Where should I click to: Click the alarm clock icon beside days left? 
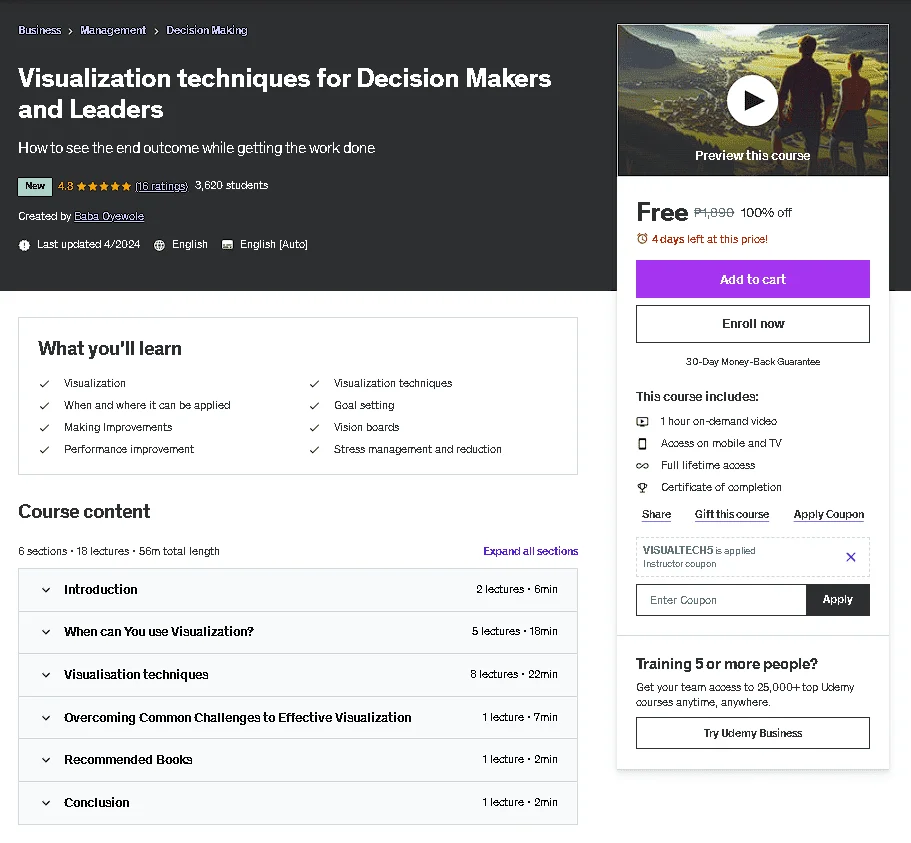pos(642,239)
